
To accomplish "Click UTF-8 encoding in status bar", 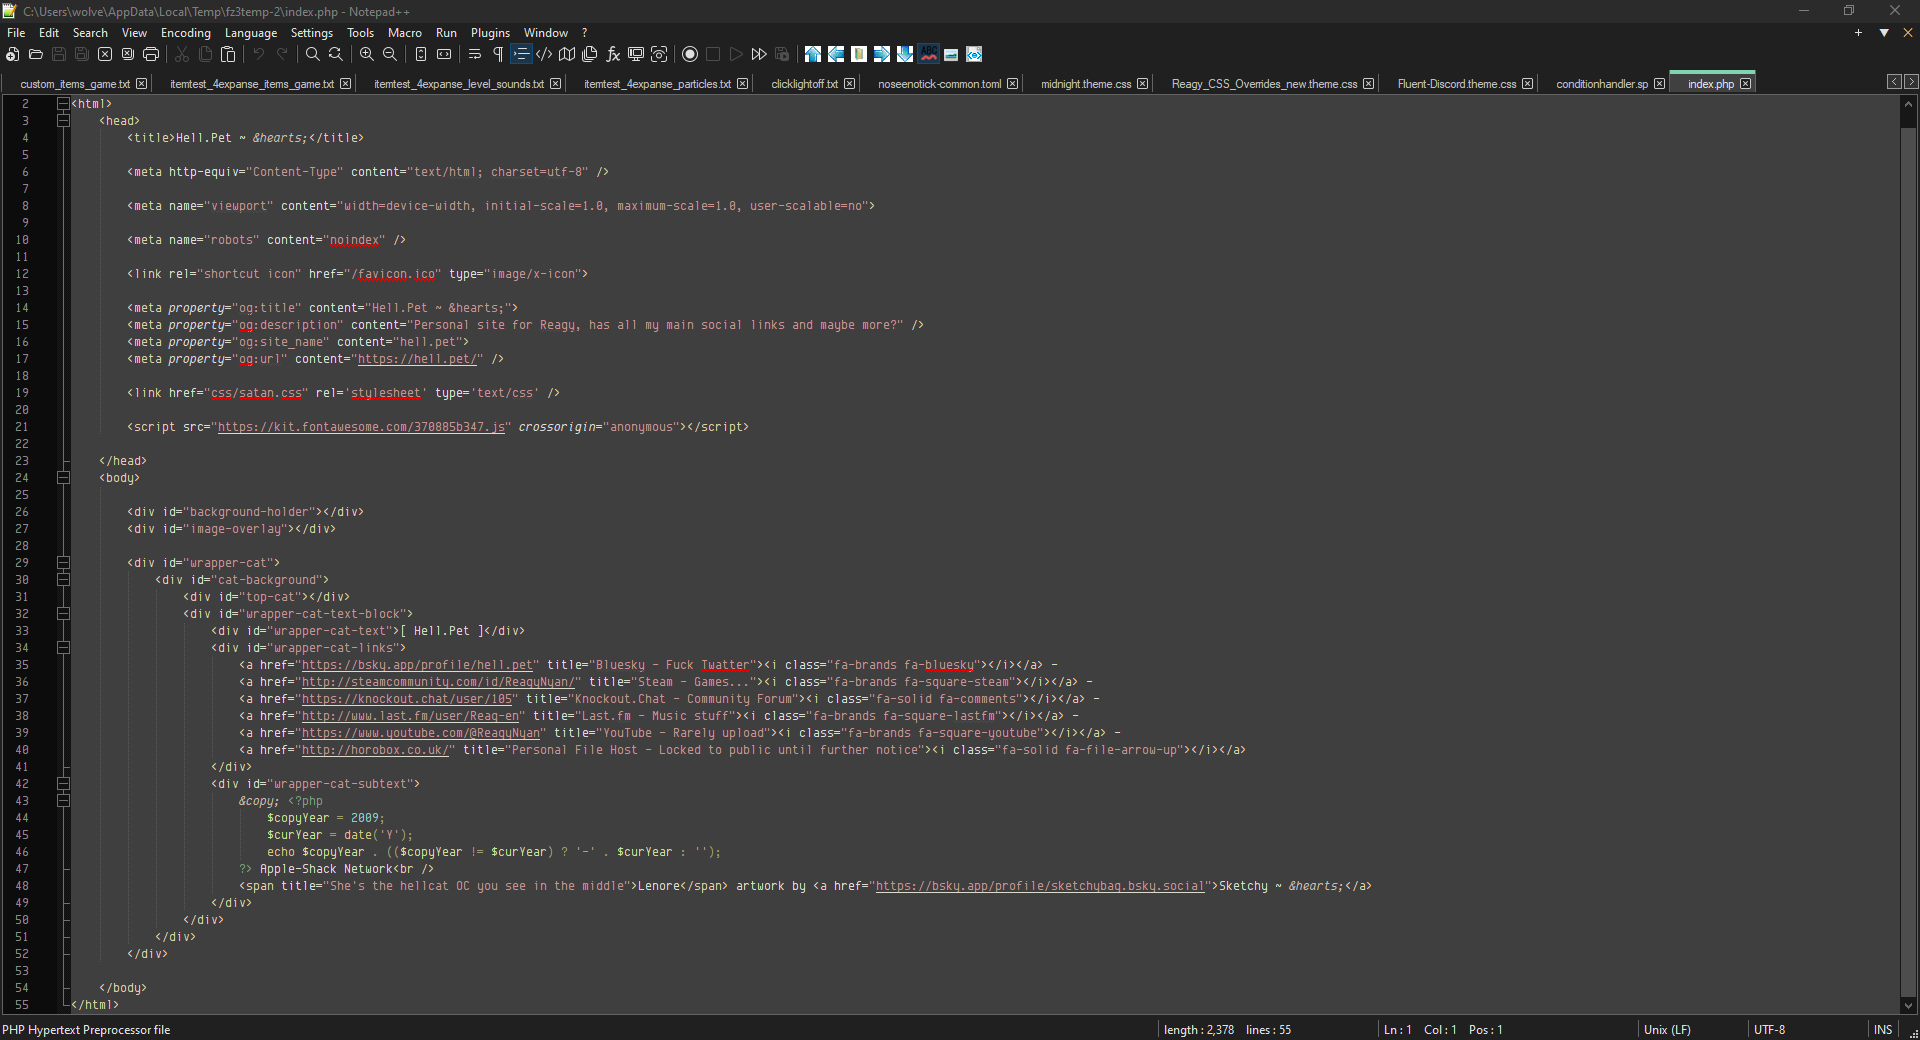I will tap(1769, 1029).
